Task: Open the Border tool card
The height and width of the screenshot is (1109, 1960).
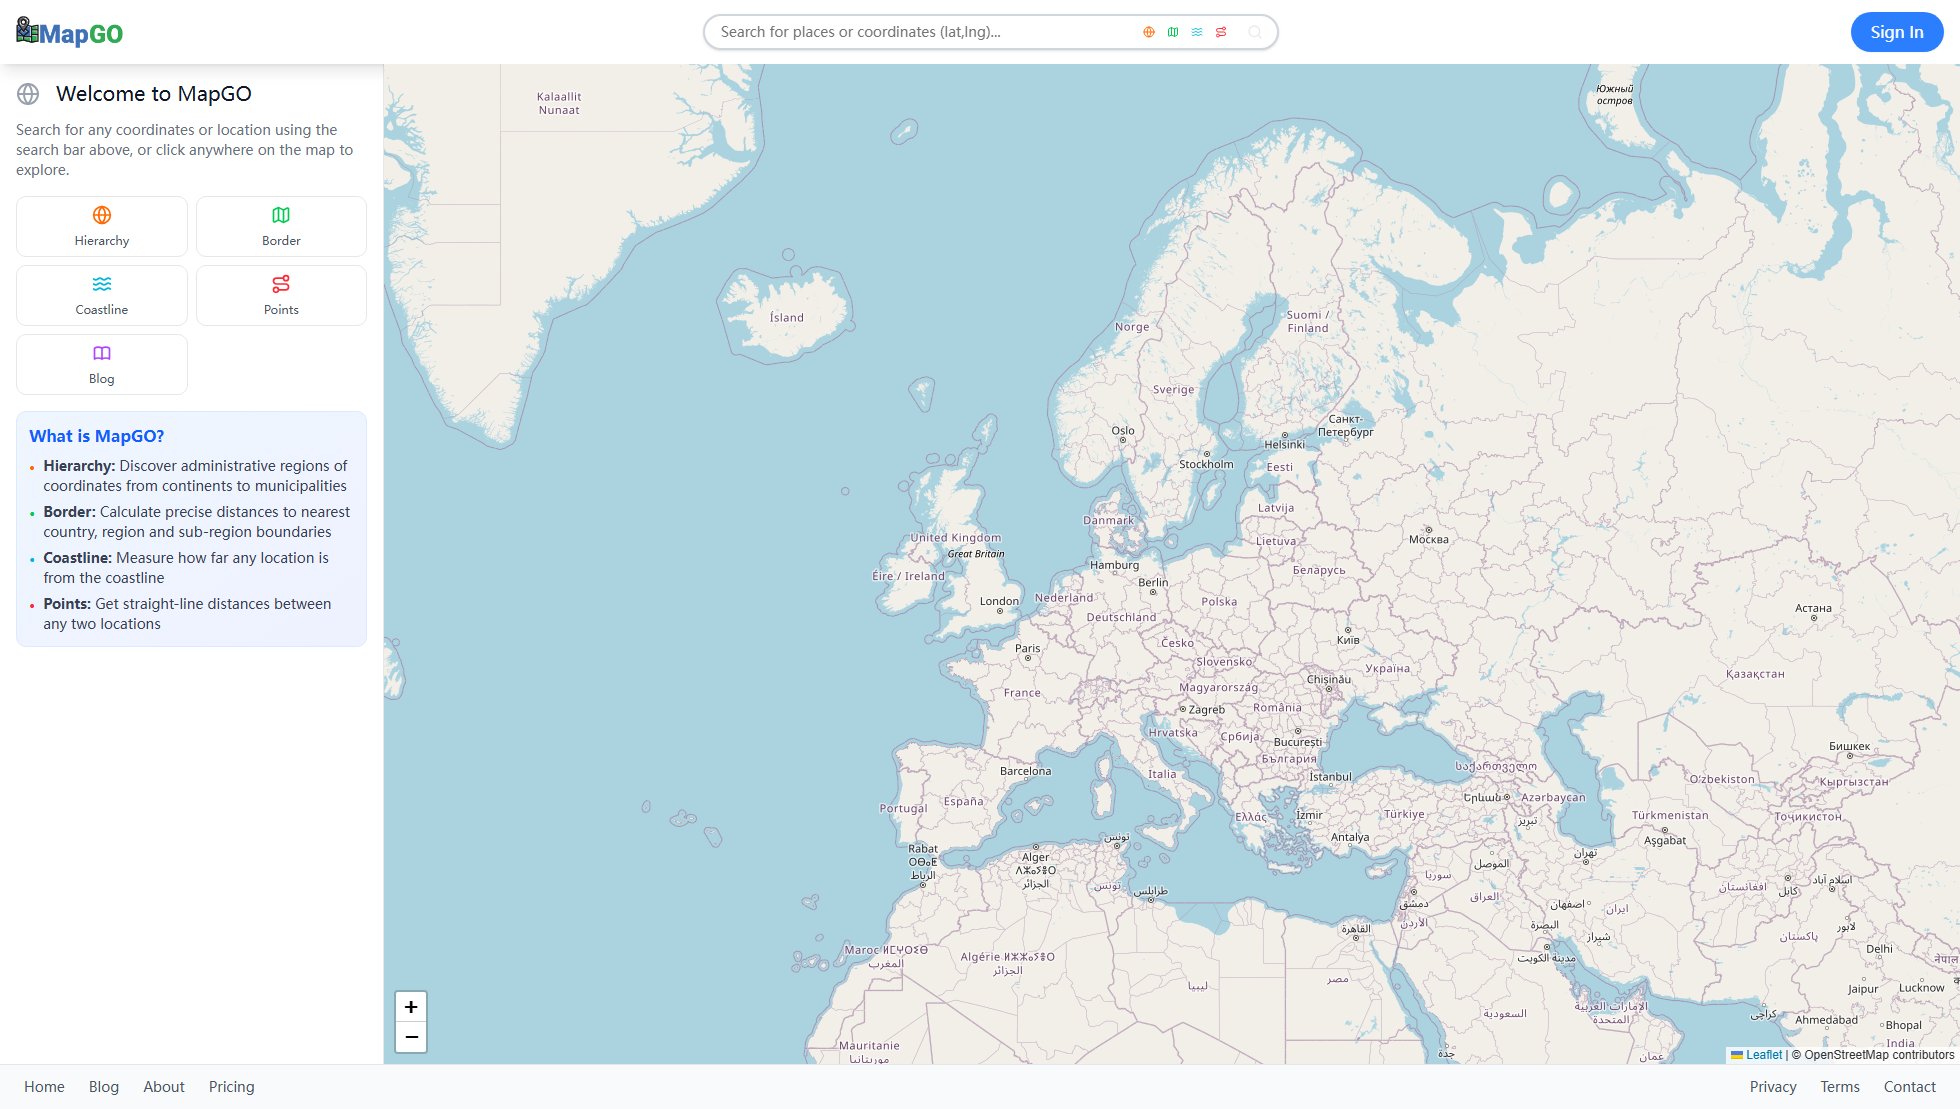Action: (281, 226)
